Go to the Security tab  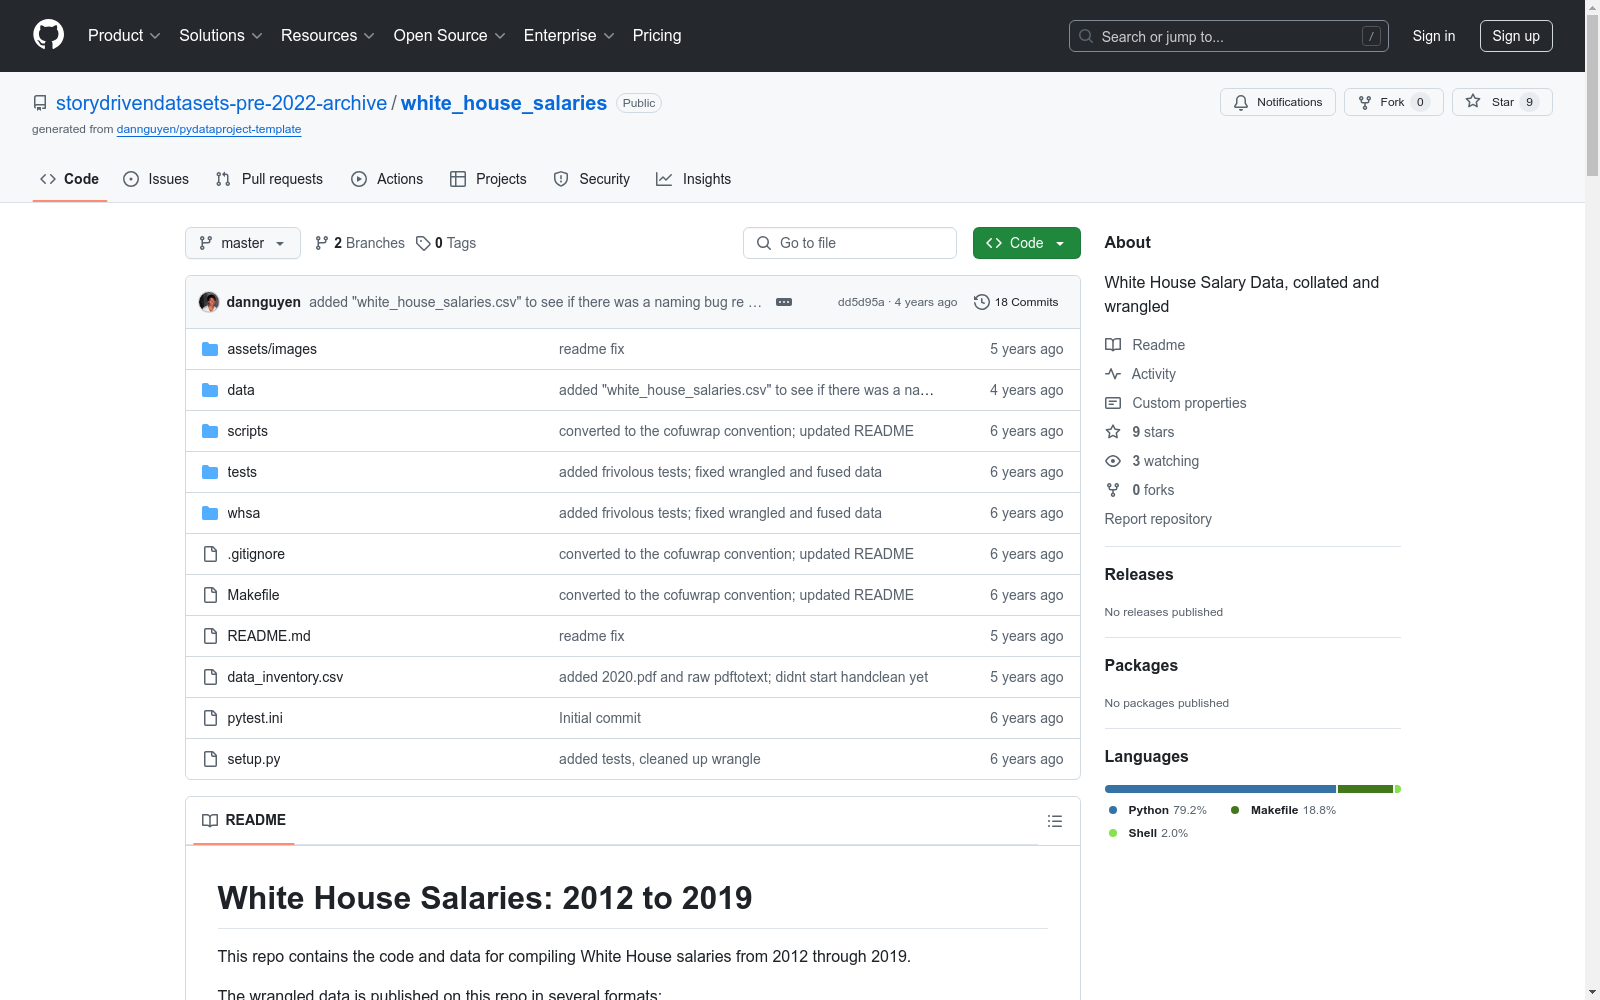click(592, 179)
